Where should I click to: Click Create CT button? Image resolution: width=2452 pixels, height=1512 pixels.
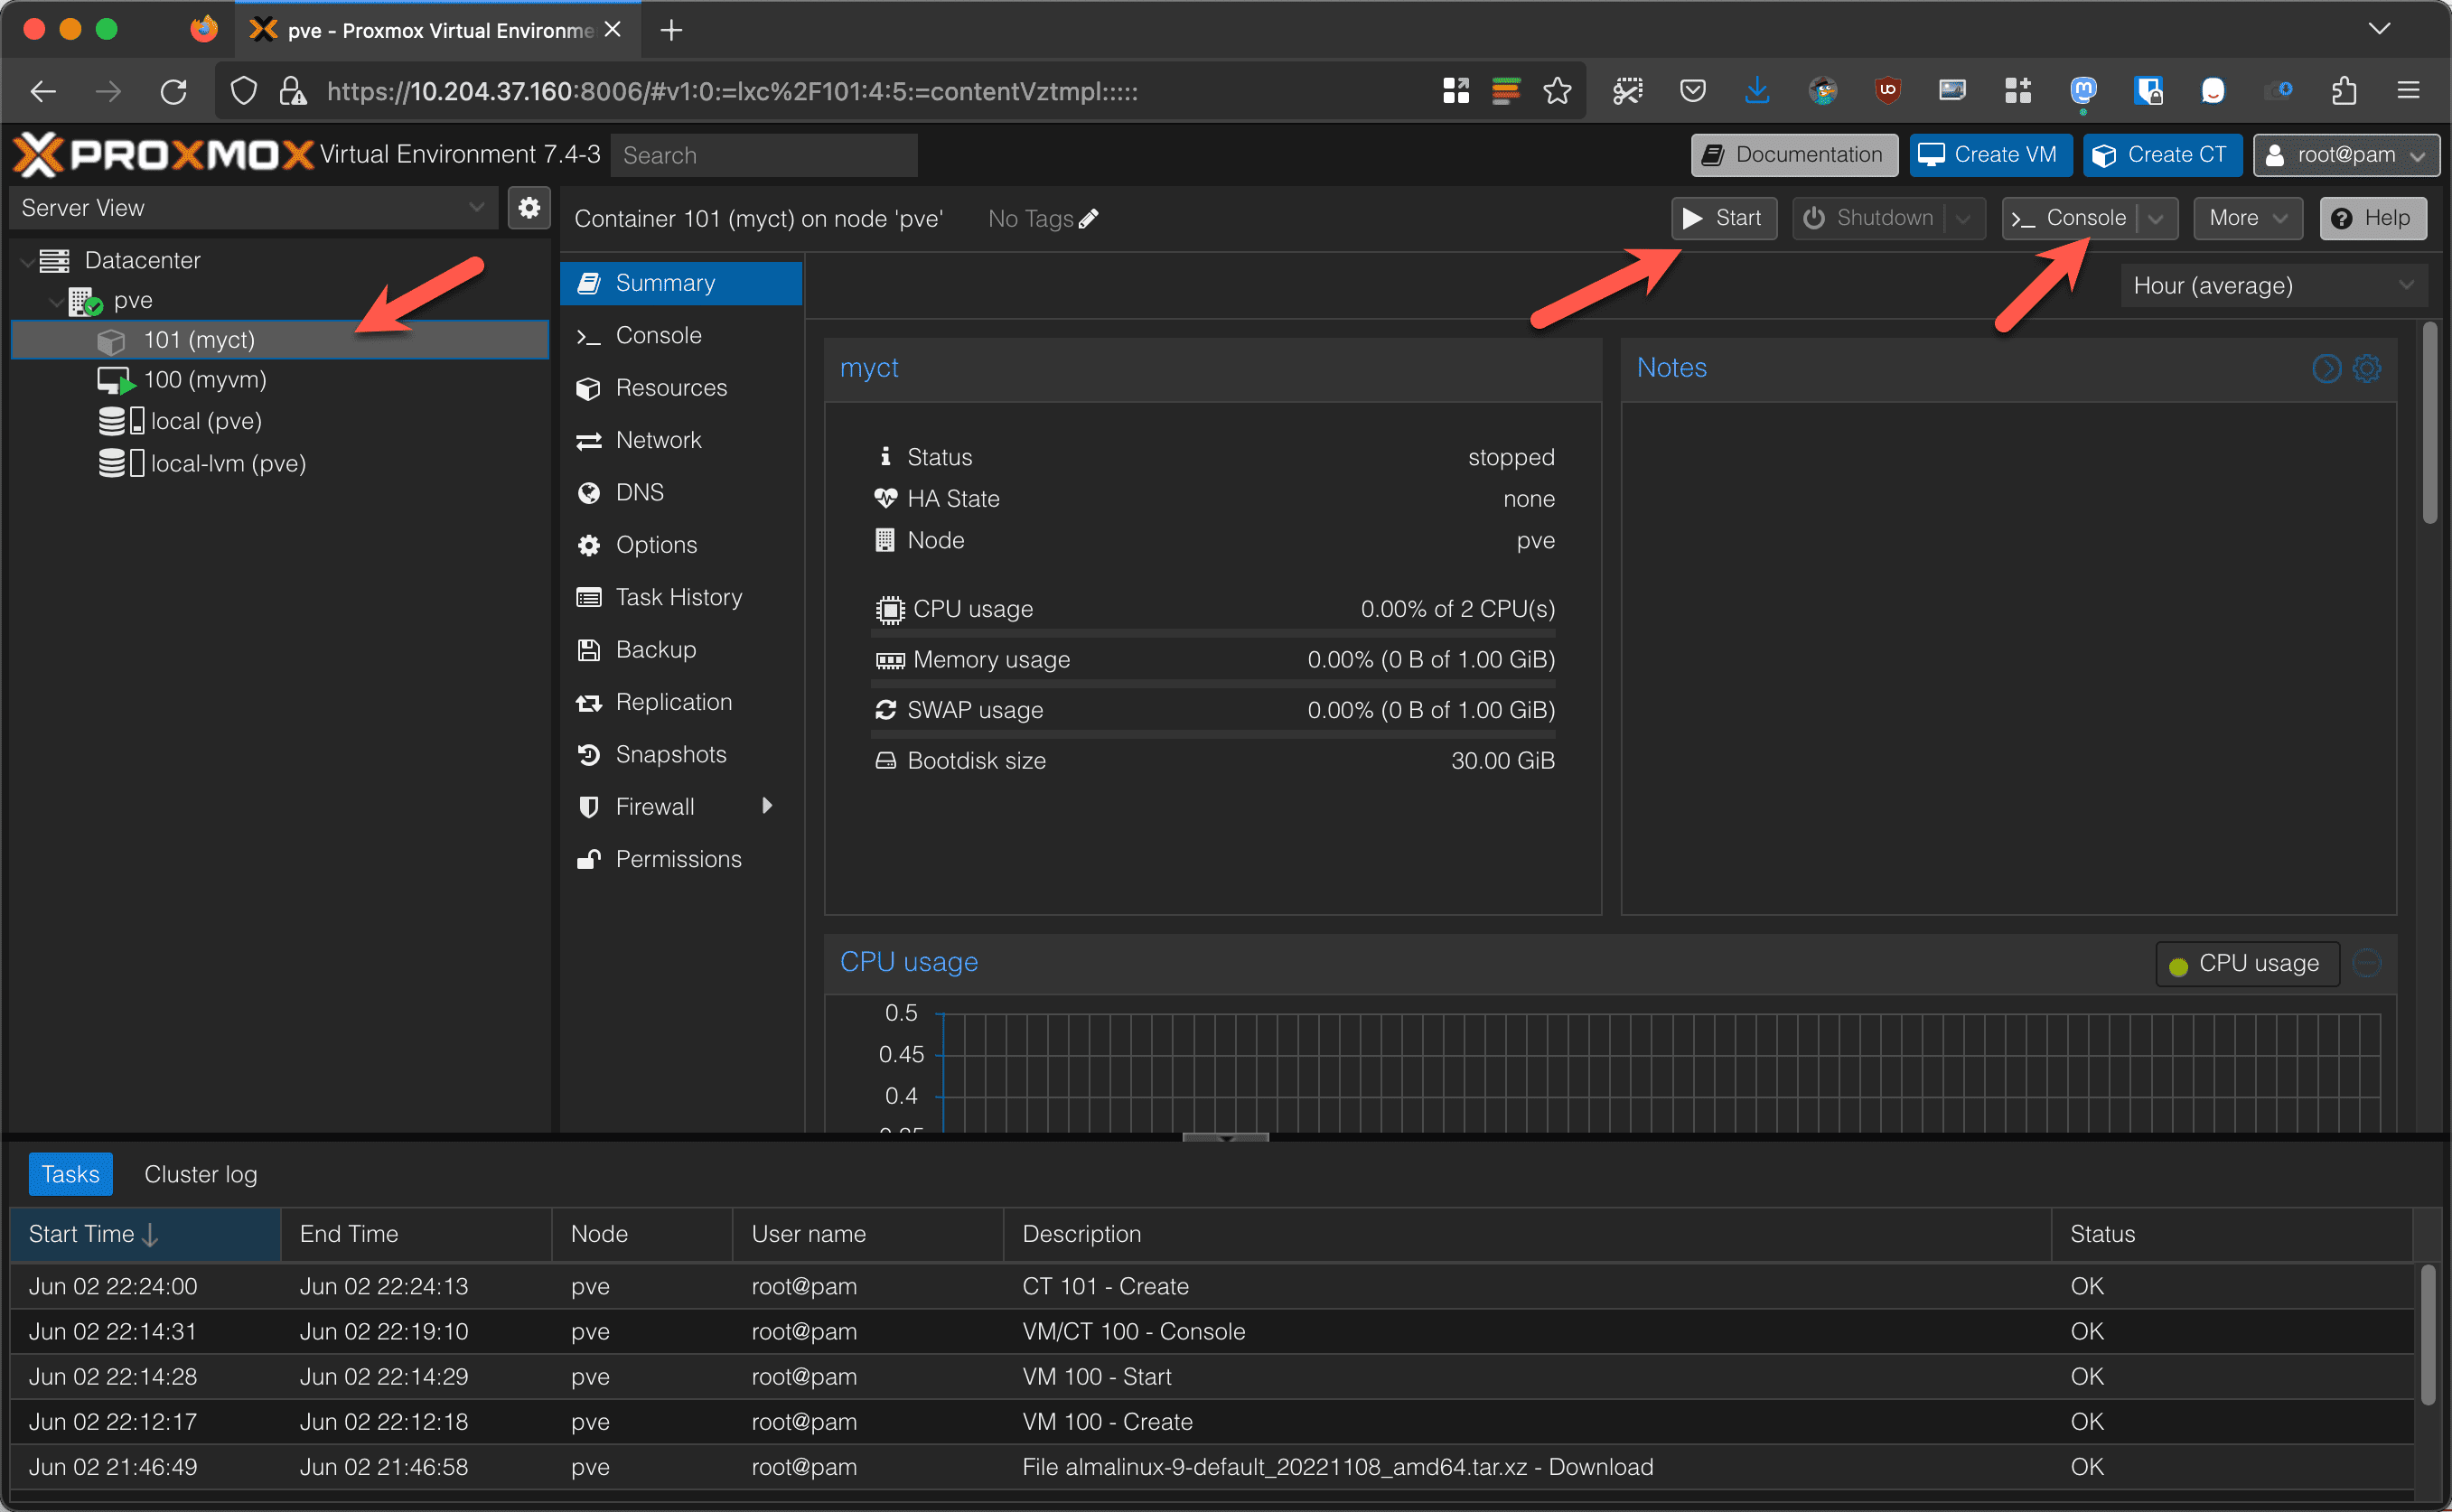(2162, 155)
